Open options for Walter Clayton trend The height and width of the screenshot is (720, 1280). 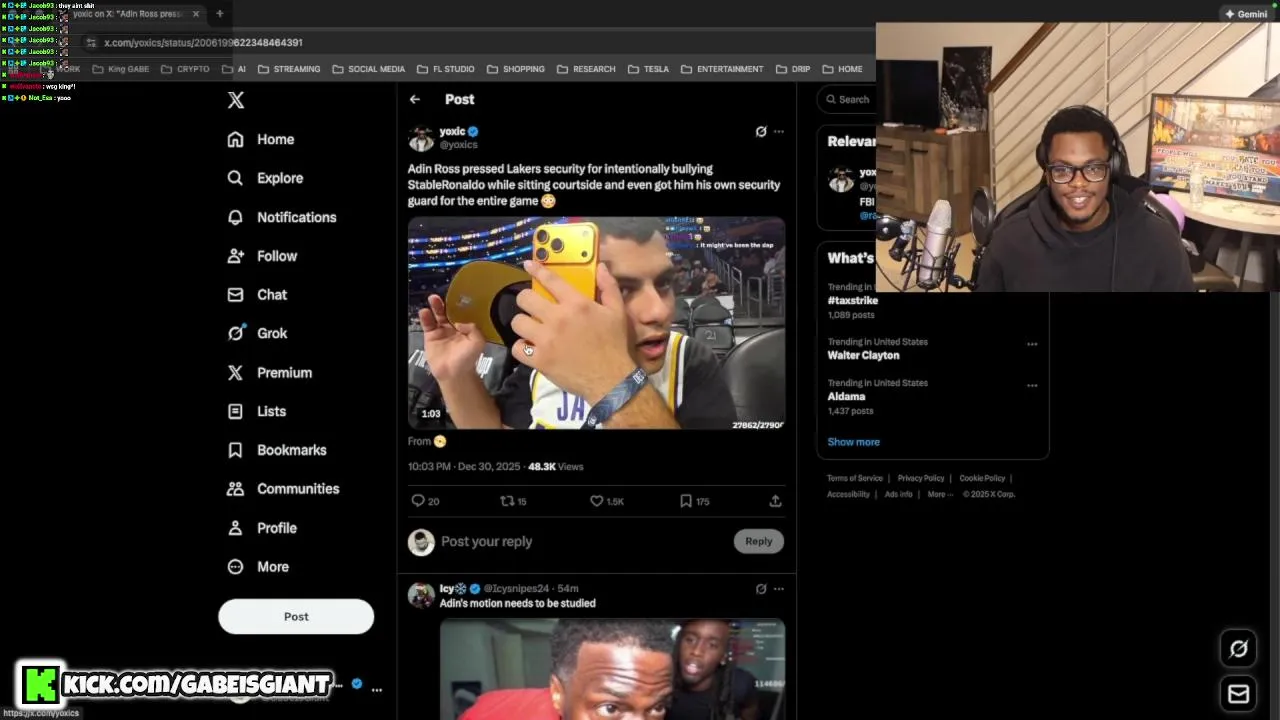(1032, 344)
